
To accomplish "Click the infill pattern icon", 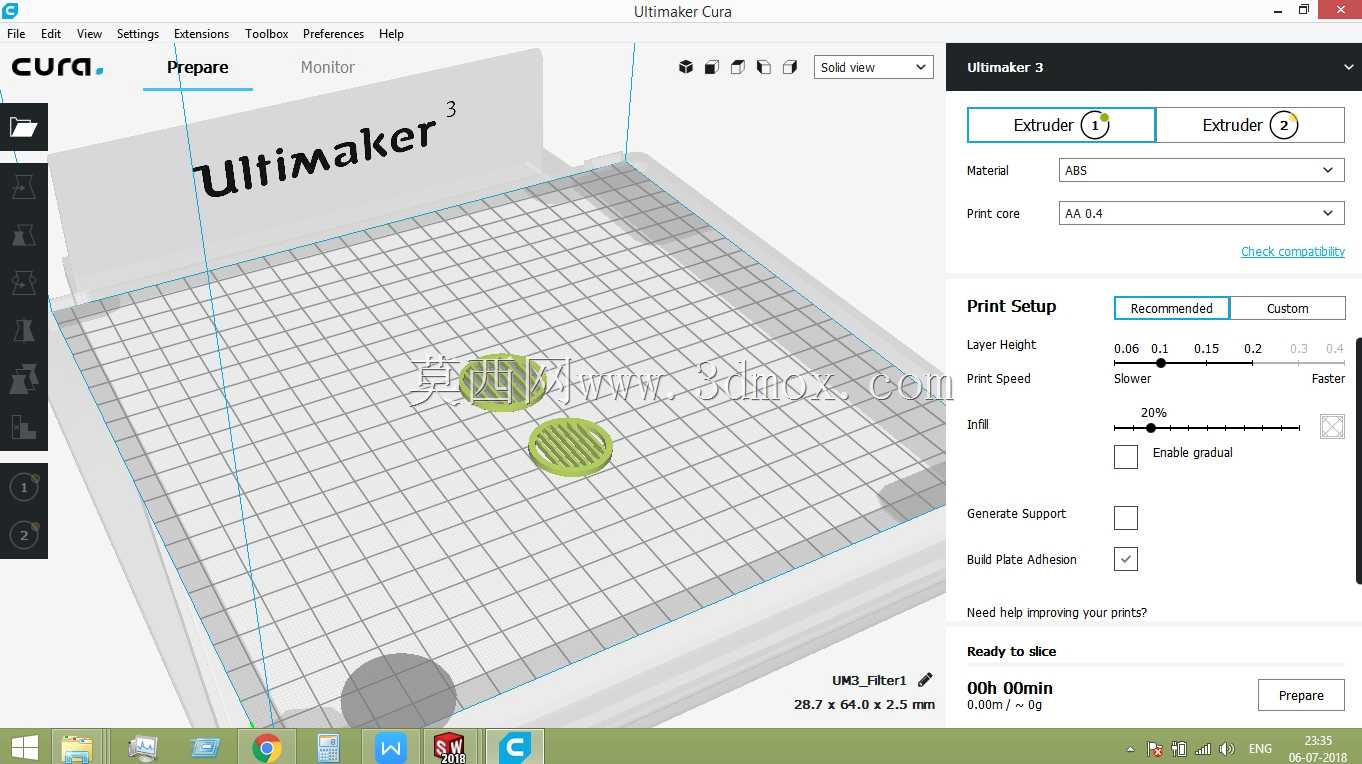I will 1332,427.
